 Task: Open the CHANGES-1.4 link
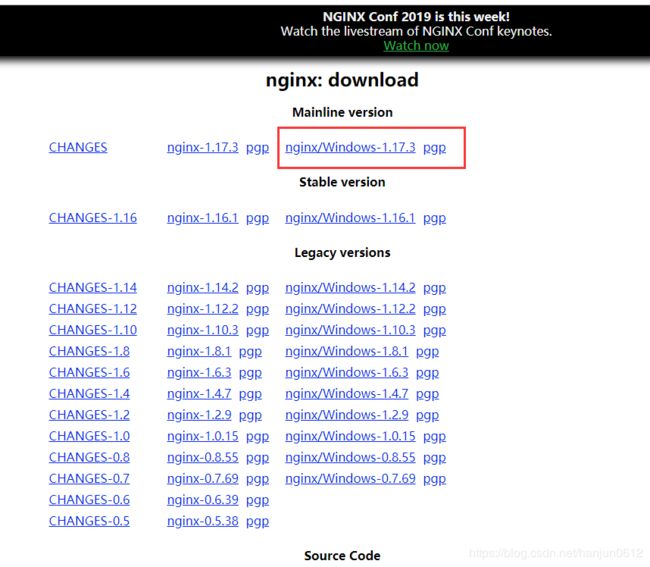click(x=89, y=393)
